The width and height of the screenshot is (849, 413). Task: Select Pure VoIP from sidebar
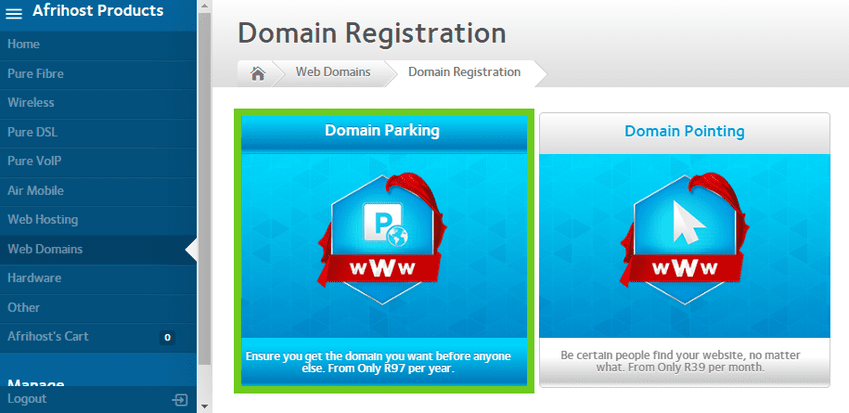34,161
